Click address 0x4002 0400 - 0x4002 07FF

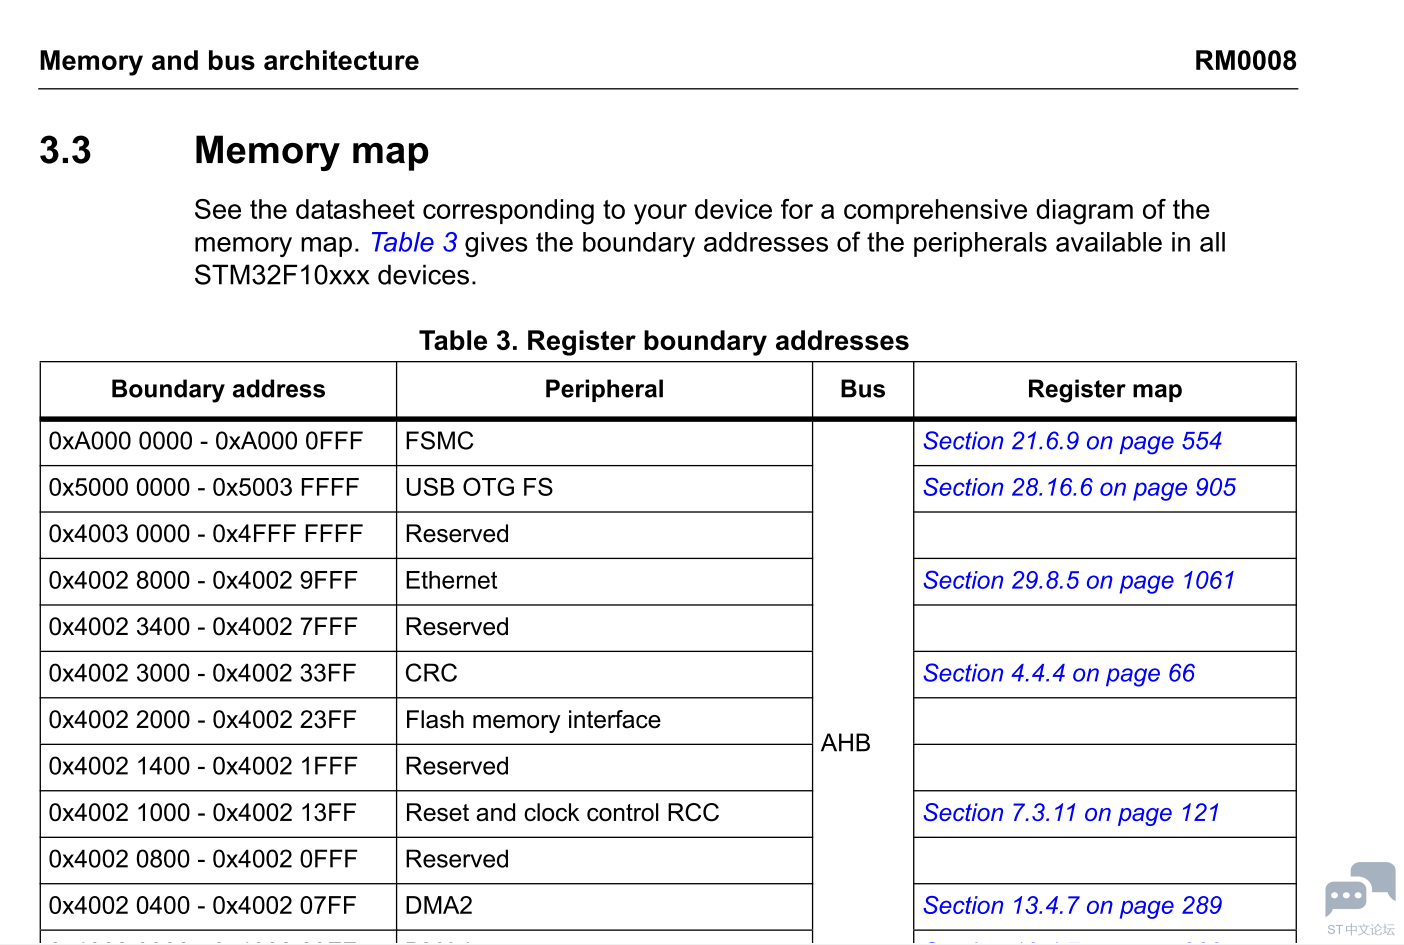(203, 906)
